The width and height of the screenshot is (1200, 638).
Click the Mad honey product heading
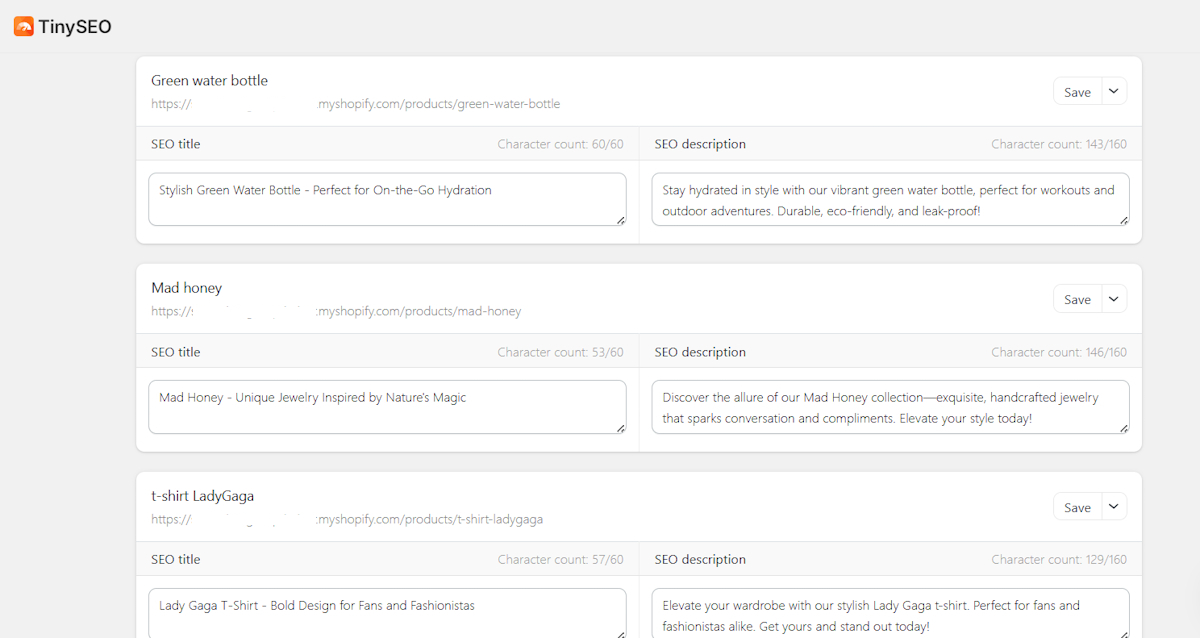click(186, 288)
